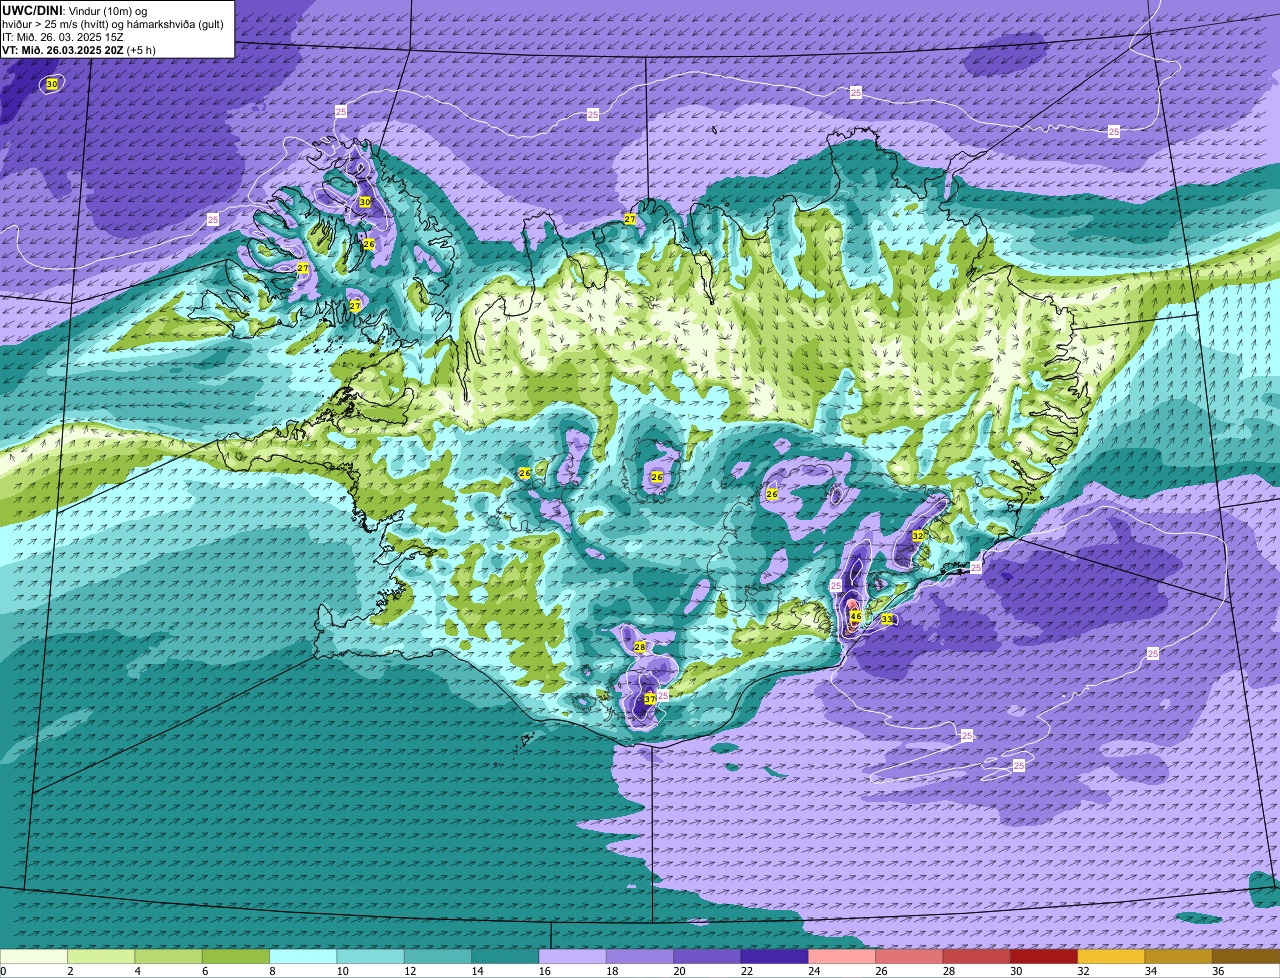The height and width of the screenshot is (978, 1280).
Task: Click the 16–18 m/s lavender legend swatch
Action: point(572,956)
